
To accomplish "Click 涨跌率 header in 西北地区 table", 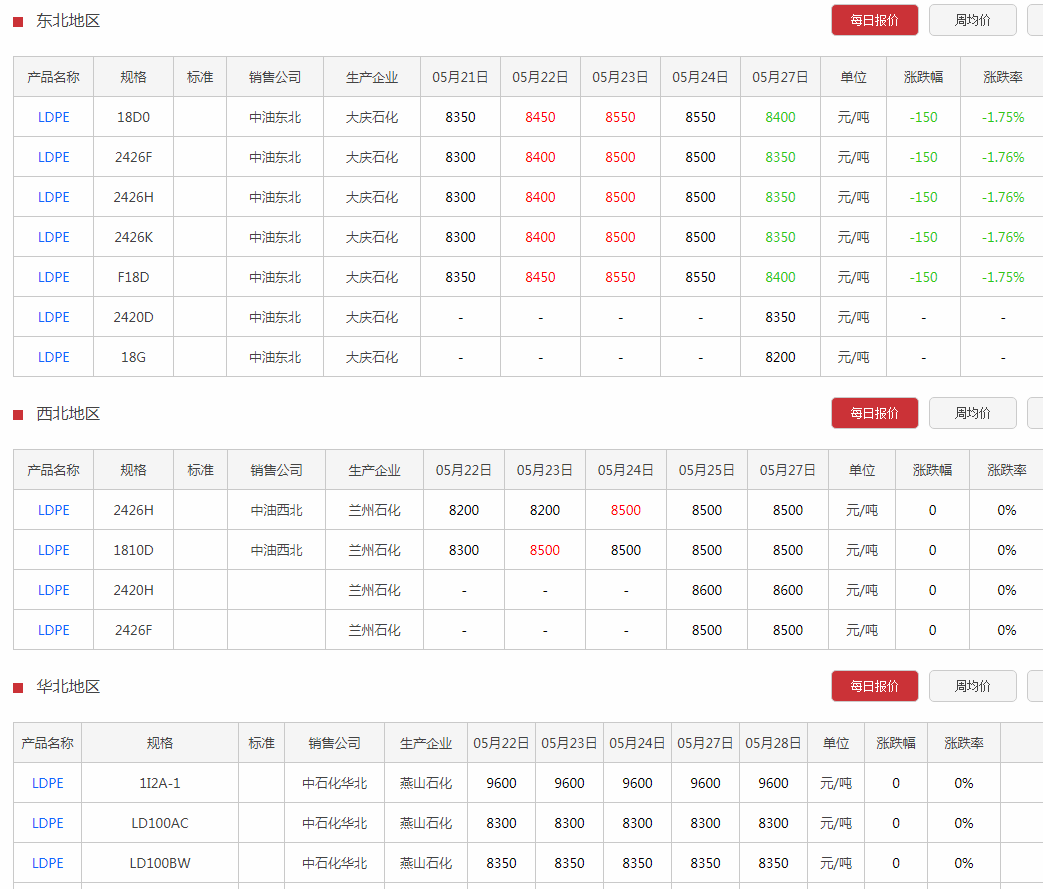I will coord(1006,470).
